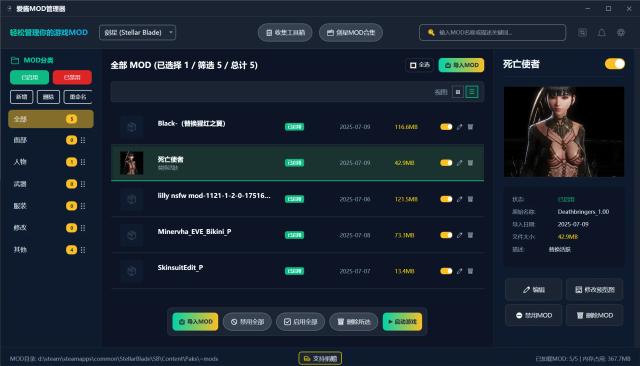The image size is (640, 366).
Task: Switch to grid view icon
Action: click(458, 92)
